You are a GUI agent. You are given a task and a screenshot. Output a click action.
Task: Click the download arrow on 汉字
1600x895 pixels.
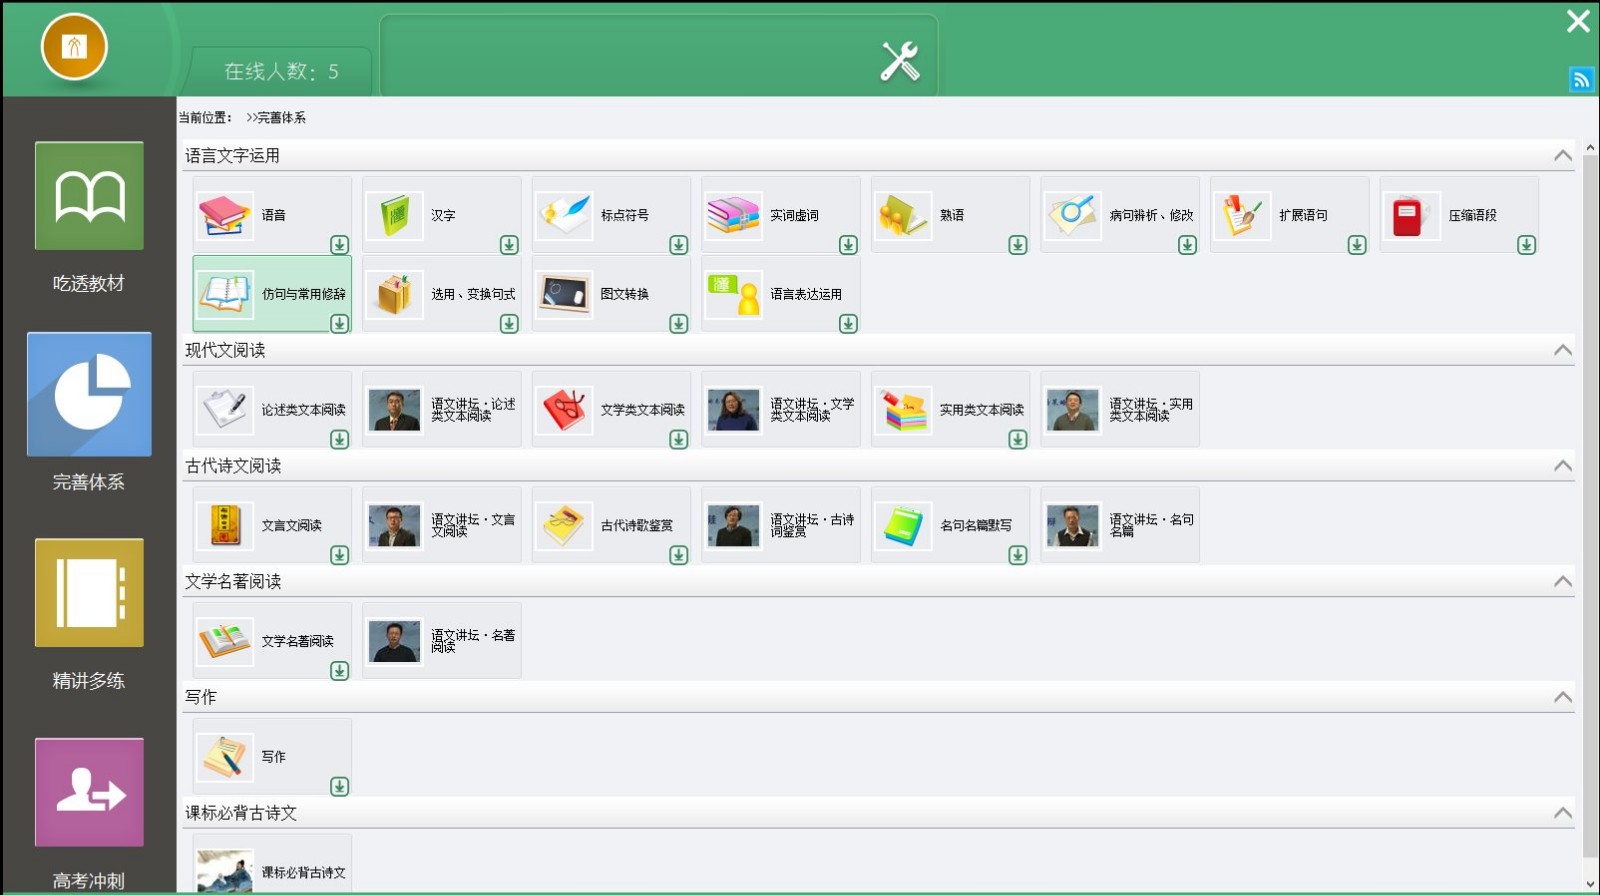[x=509, y=245]
